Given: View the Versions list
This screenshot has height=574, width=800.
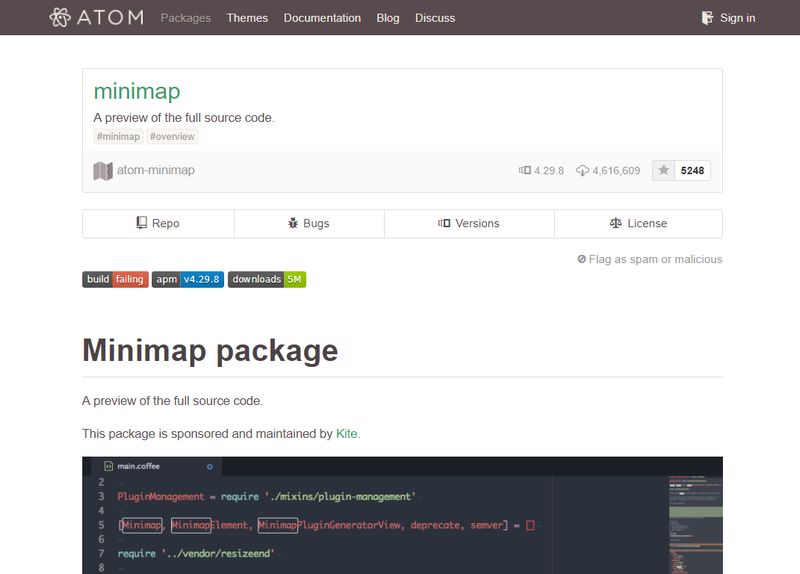Looking at the screenshot, I should point(468,223).
